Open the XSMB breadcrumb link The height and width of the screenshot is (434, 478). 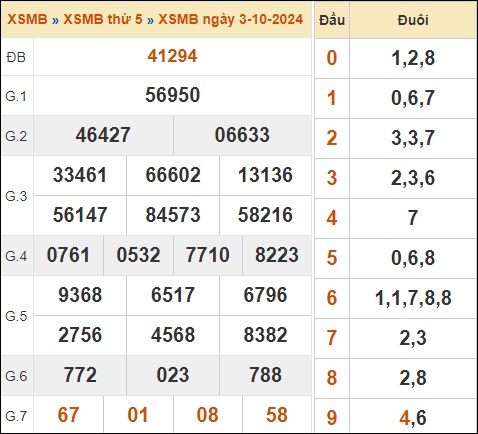tap(27, 19)
